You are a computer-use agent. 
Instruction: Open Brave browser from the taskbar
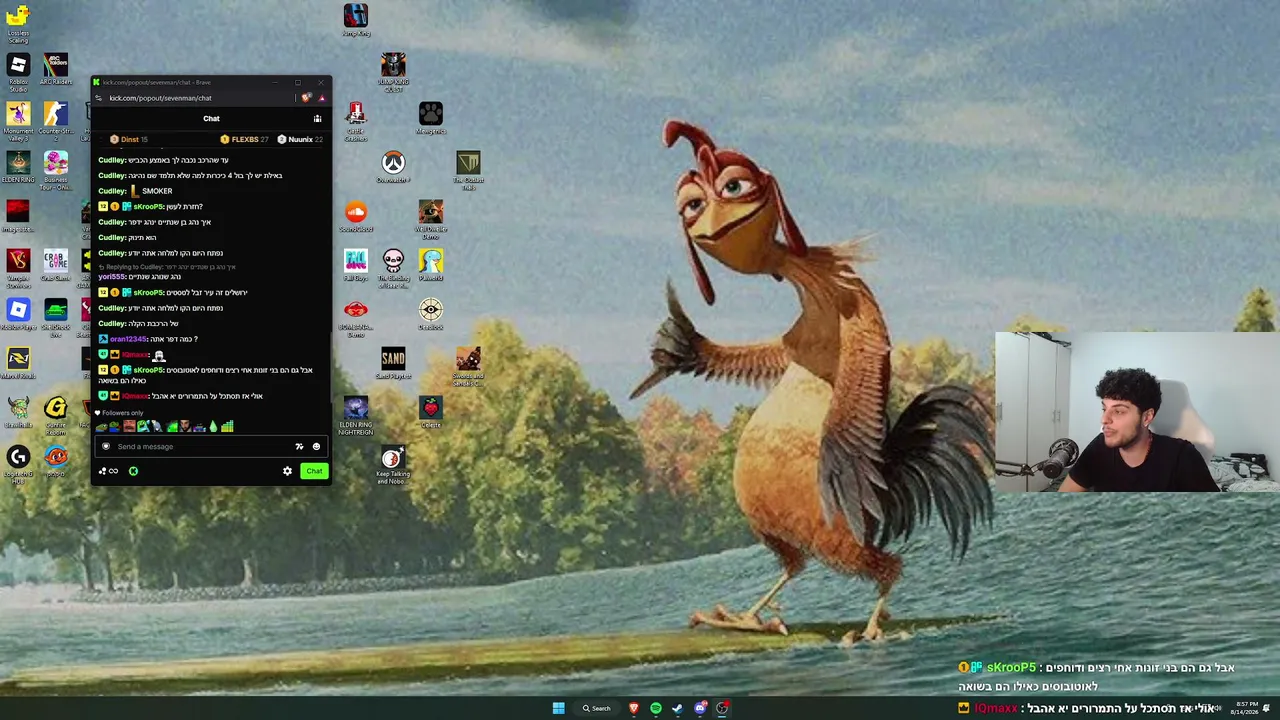633,708
